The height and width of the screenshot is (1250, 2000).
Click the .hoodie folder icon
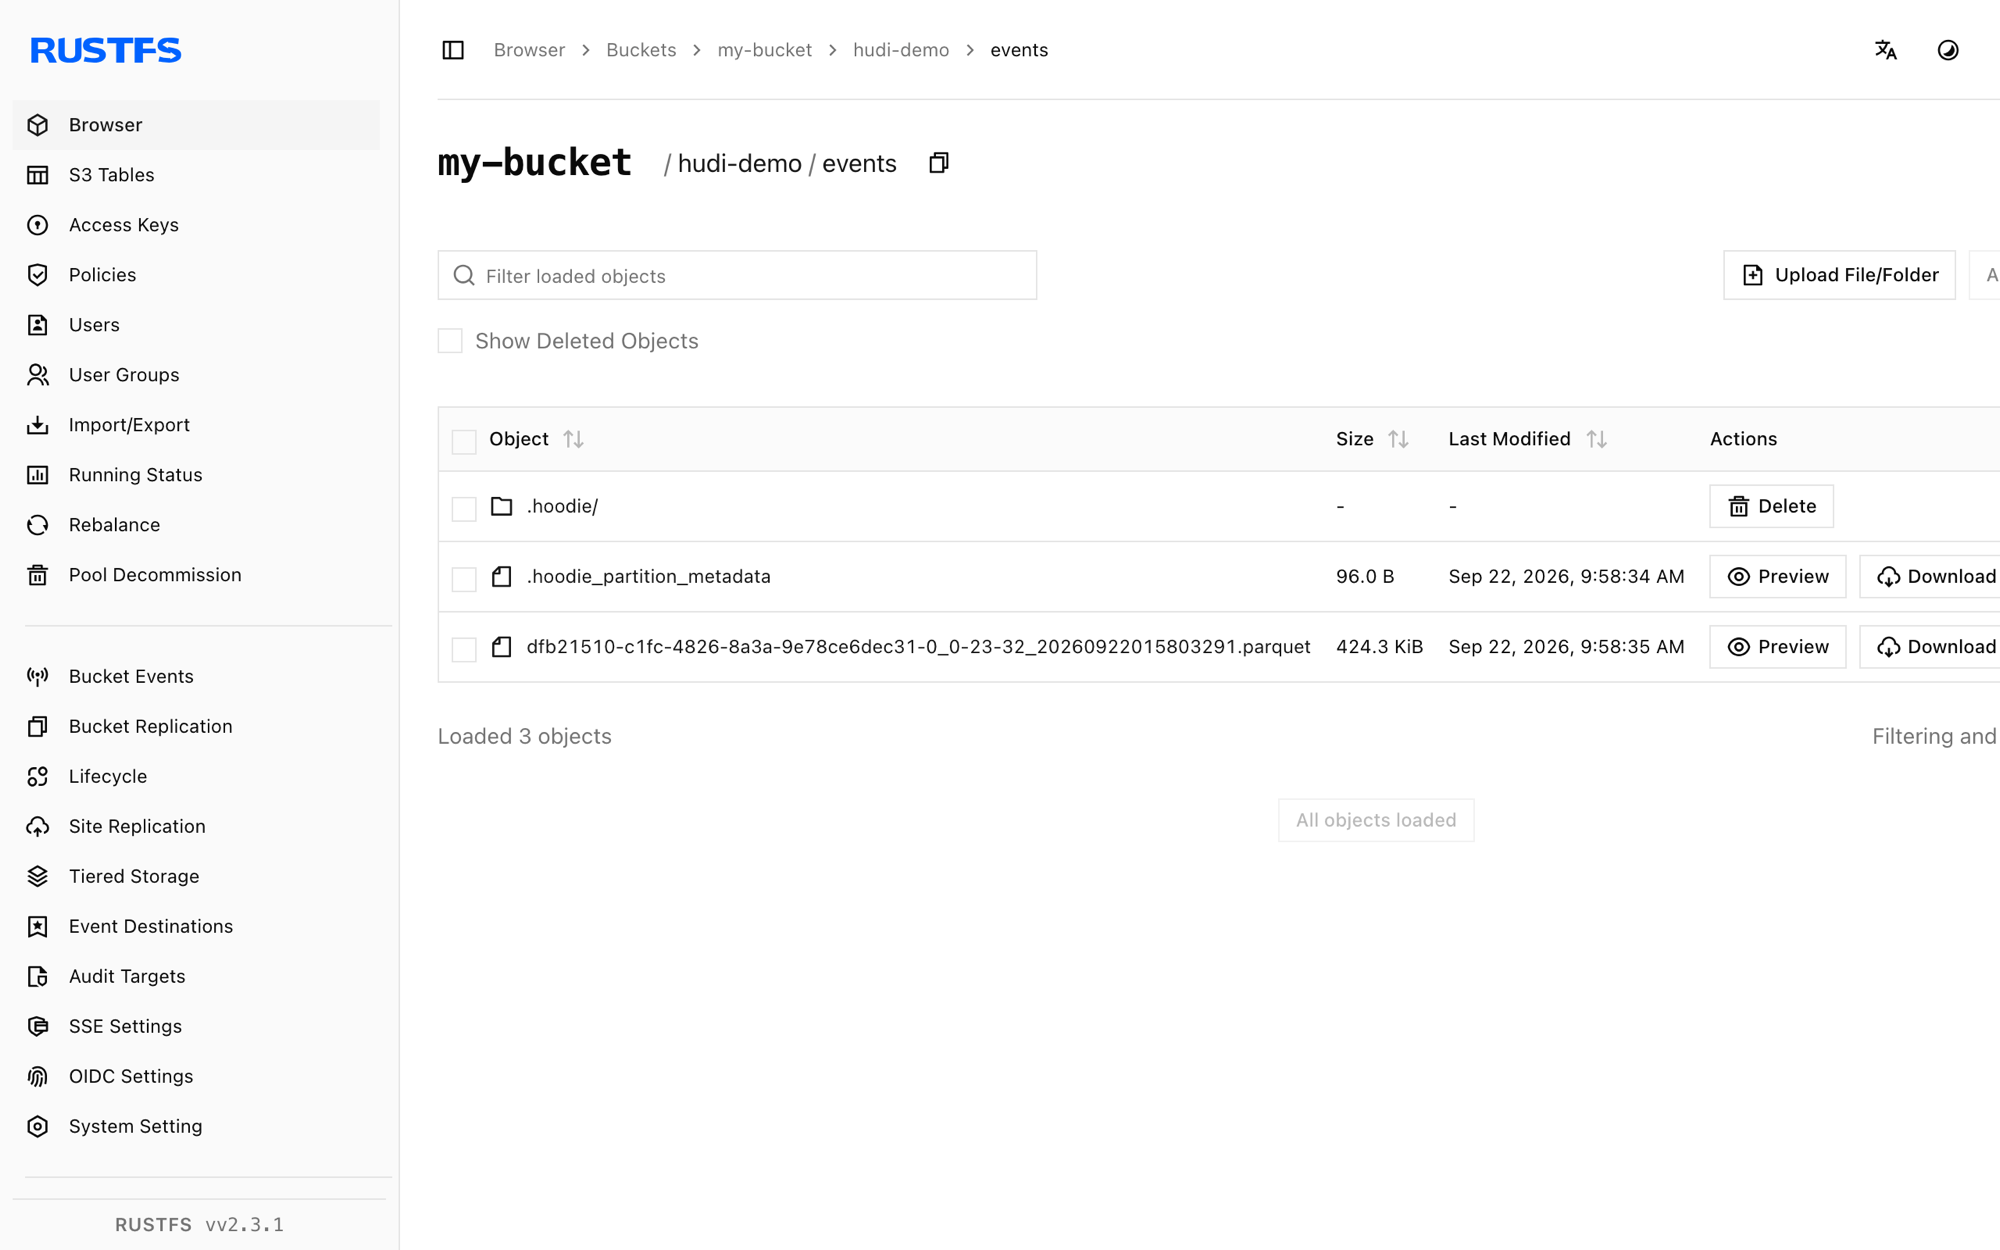point(502,506)
